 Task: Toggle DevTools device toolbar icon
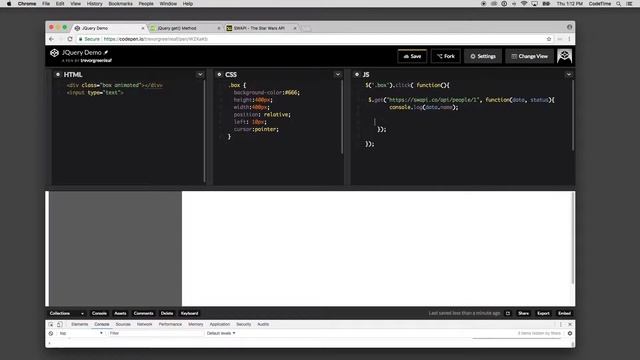coord(60,324)
